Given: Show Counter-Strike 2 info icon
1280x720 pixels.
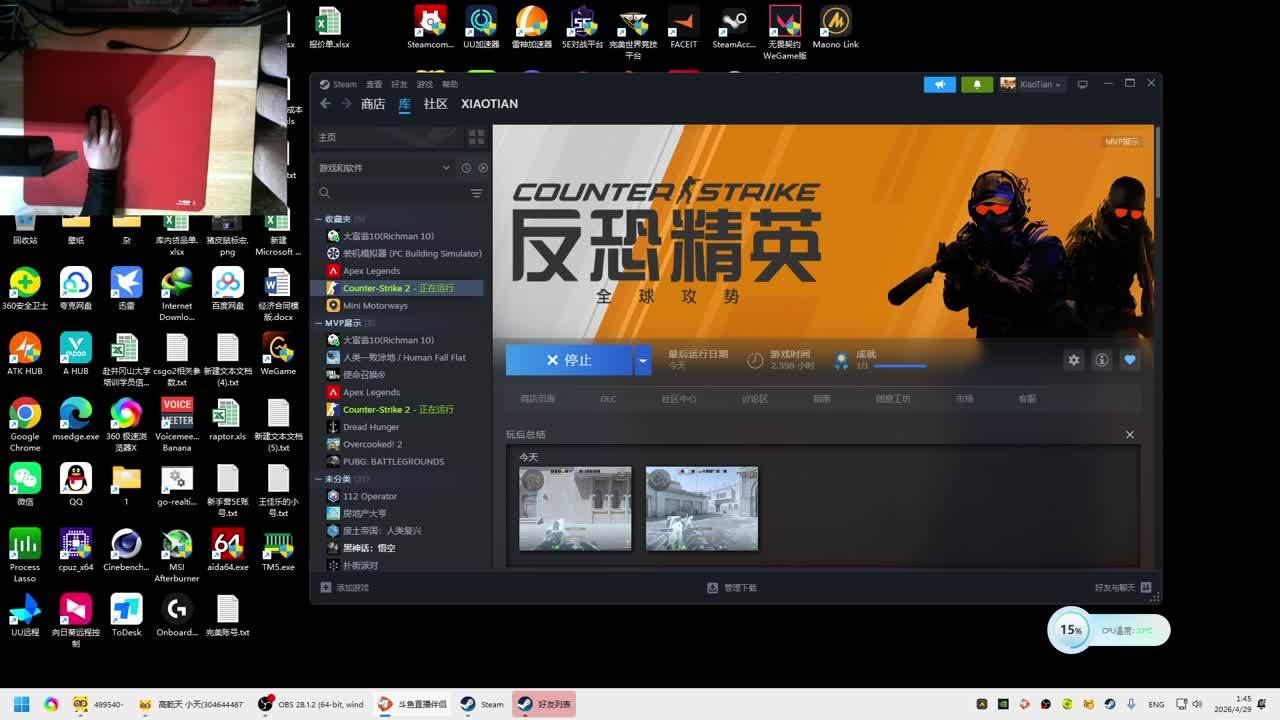Looking at the screenshot, I should click(1102, 360).
